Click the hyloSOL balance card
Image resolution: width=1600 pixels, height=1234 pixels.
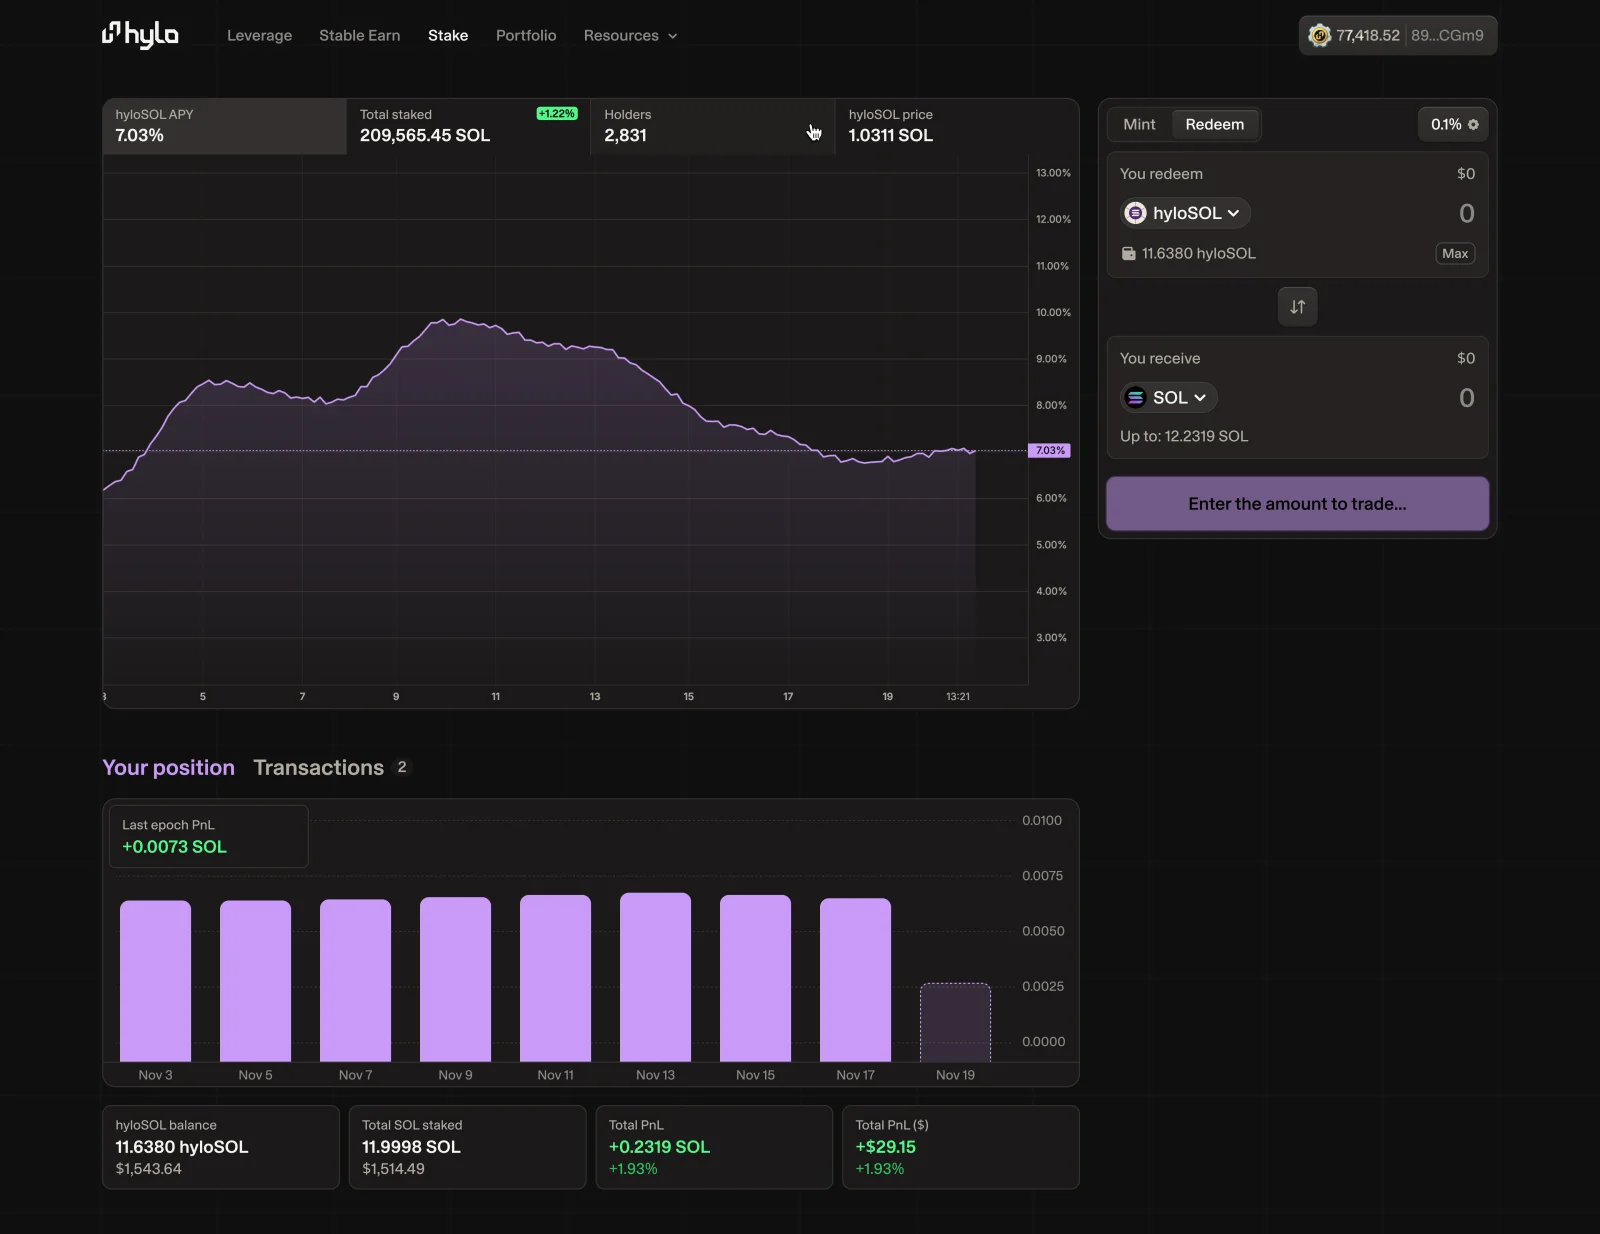[221, 1147]
